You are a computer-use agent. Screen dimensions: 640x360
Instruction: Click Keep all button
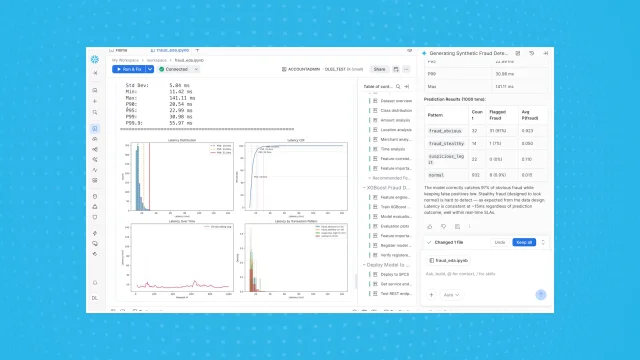(524, 242)
